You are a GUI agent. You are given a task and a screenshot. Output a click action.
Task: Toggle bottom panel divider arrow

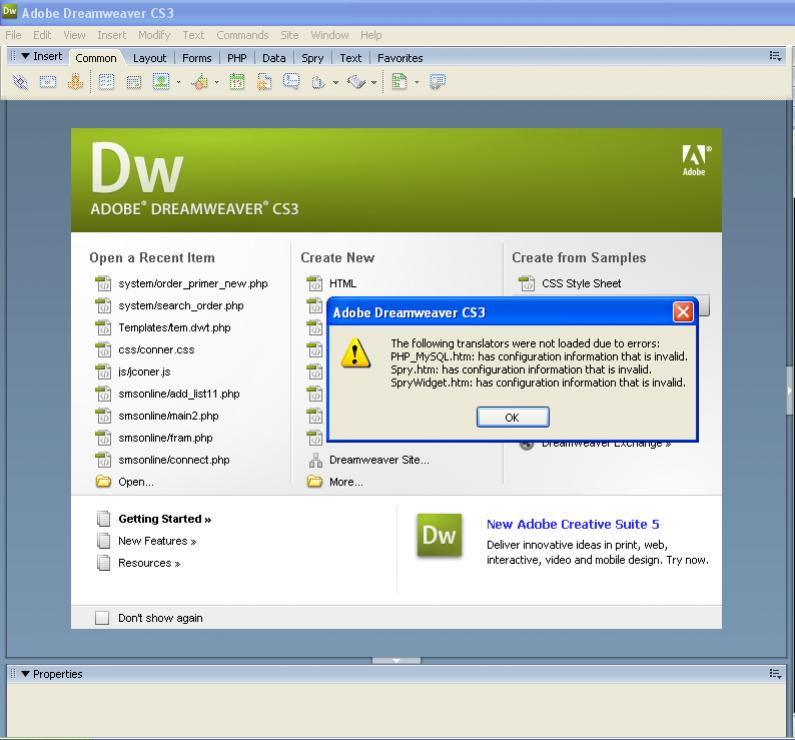[x=396, y=660]
